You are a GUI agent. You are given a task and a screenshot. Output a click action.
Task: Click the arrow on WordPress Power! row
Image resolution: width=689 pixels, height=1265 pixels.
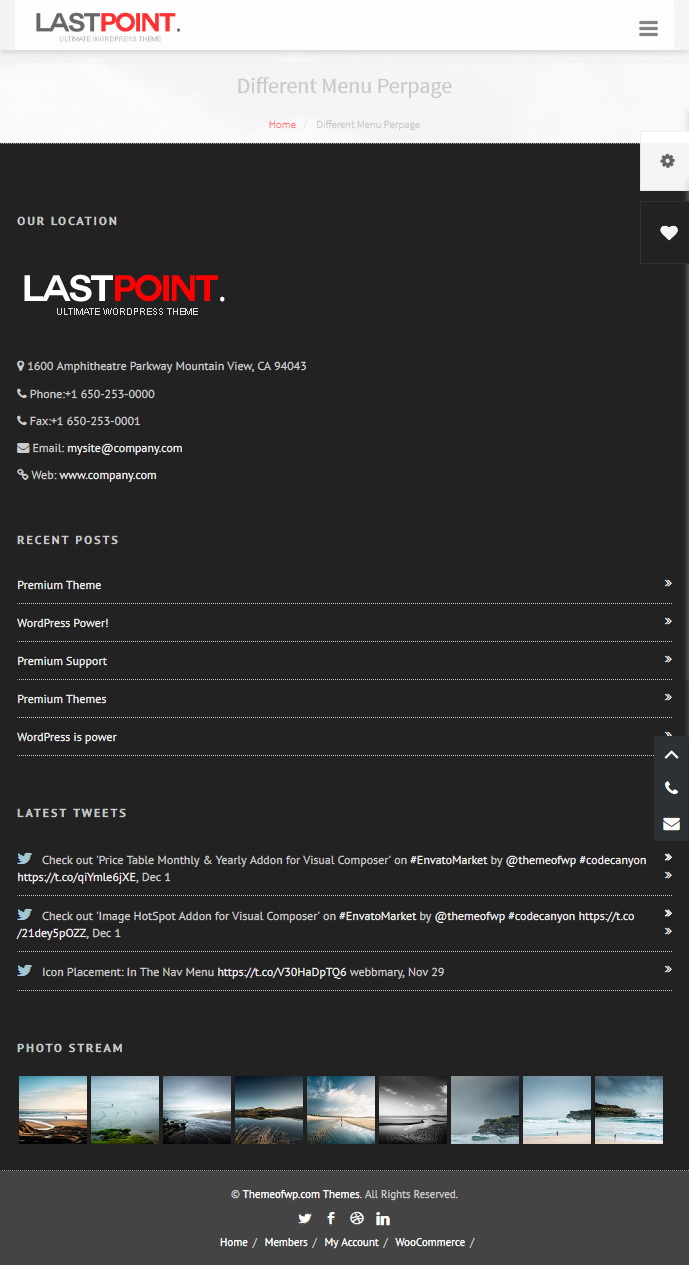pyautogui.click(x=668, y=621)
